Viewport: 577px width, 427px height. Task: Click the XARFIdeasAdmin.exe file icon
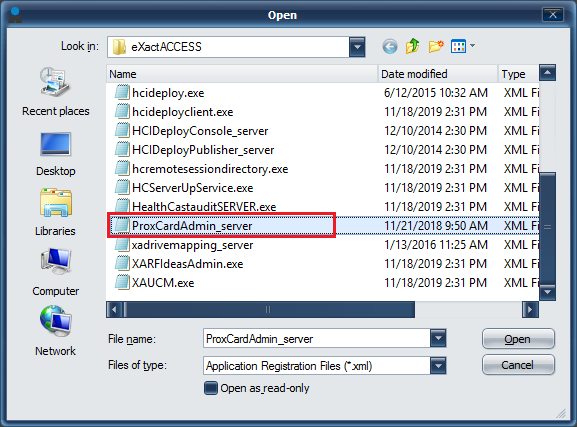pos(122,264)
